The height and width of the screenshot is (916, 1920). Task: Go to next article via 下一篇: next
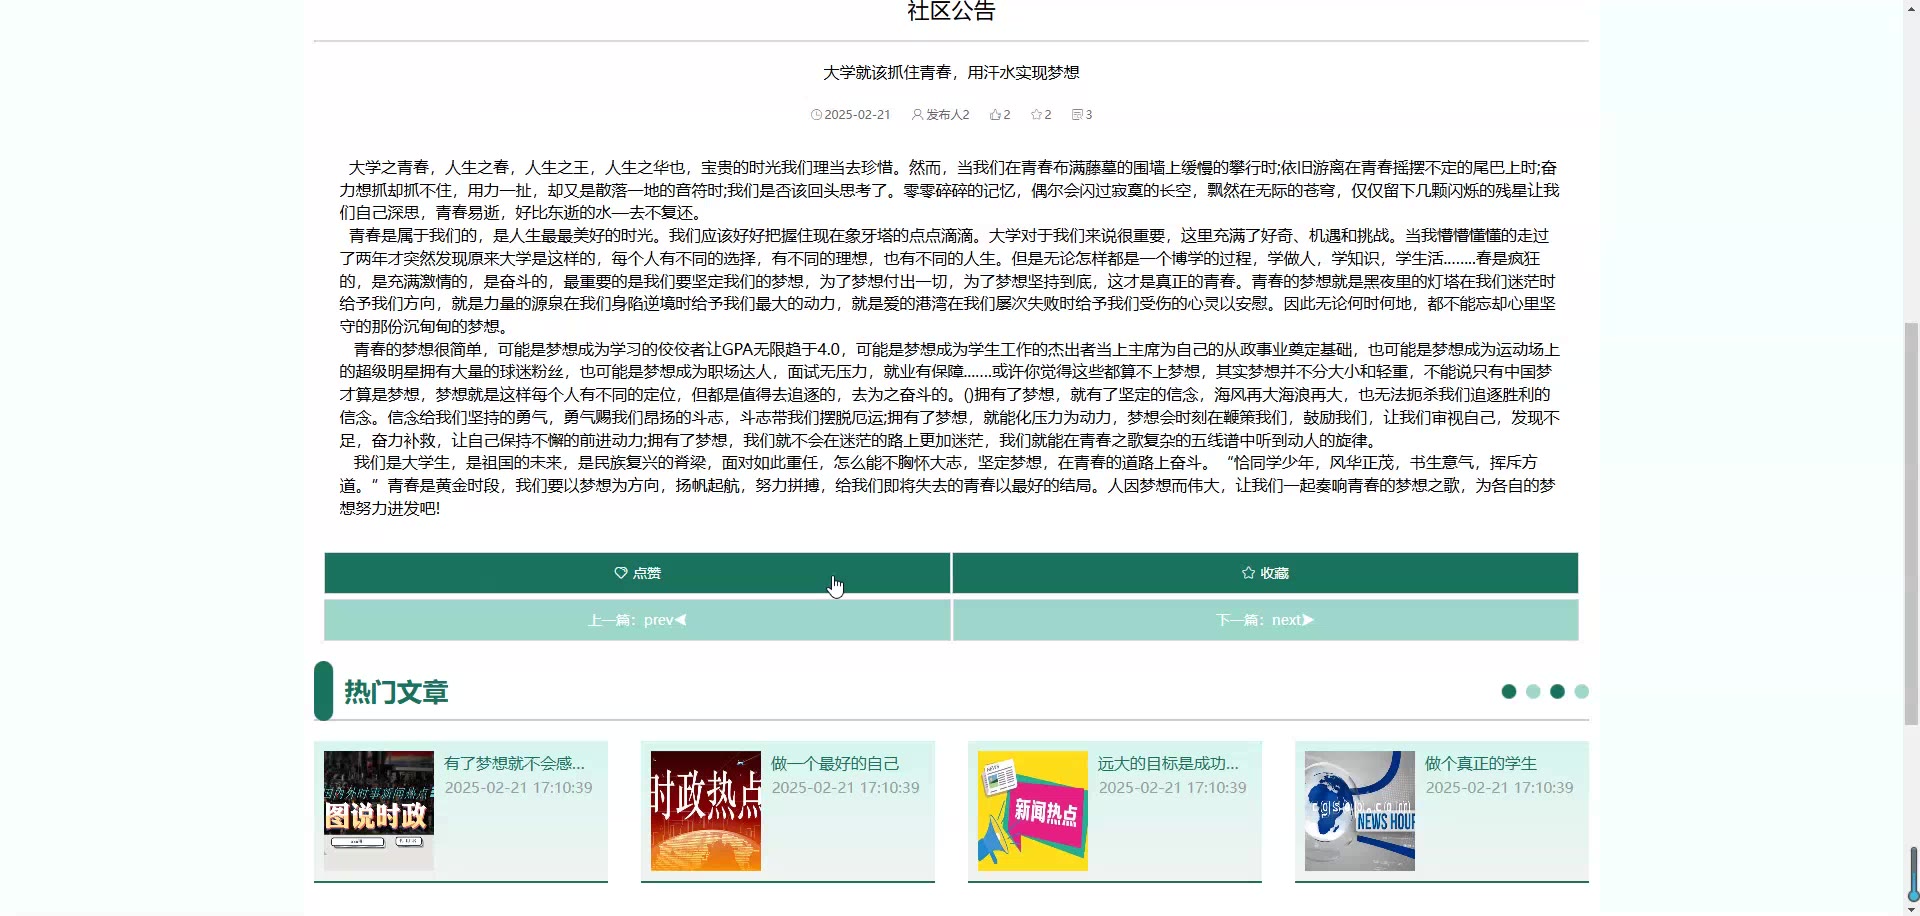1265,620
